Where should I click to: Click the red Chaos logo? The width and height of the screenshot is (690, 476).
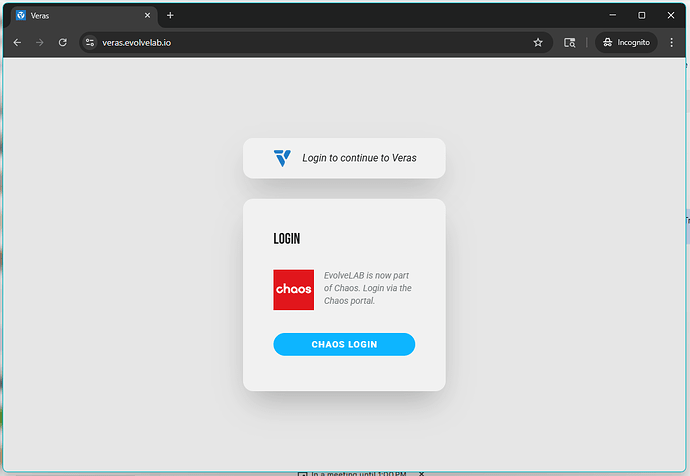tap(294, 289)
